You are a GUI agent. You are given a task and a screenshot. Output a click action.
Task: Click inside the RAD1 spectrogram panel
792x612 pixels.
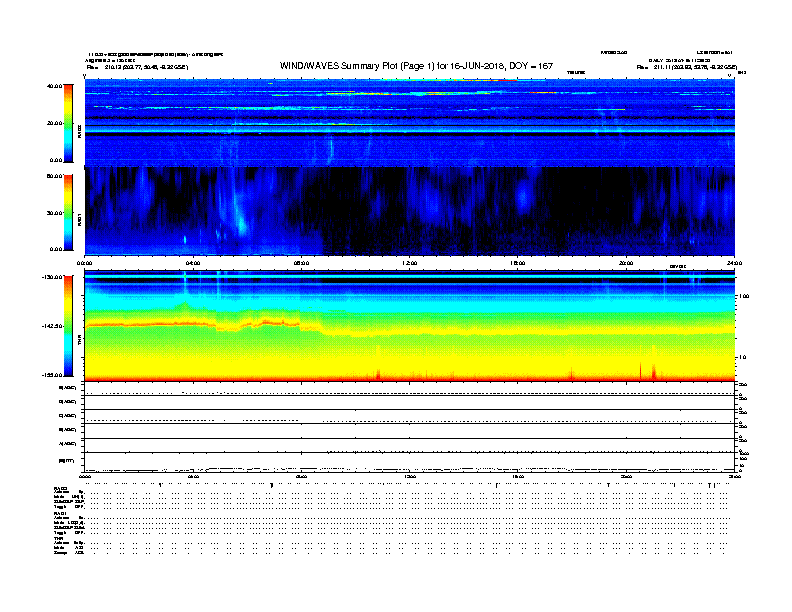pos(409,211)
